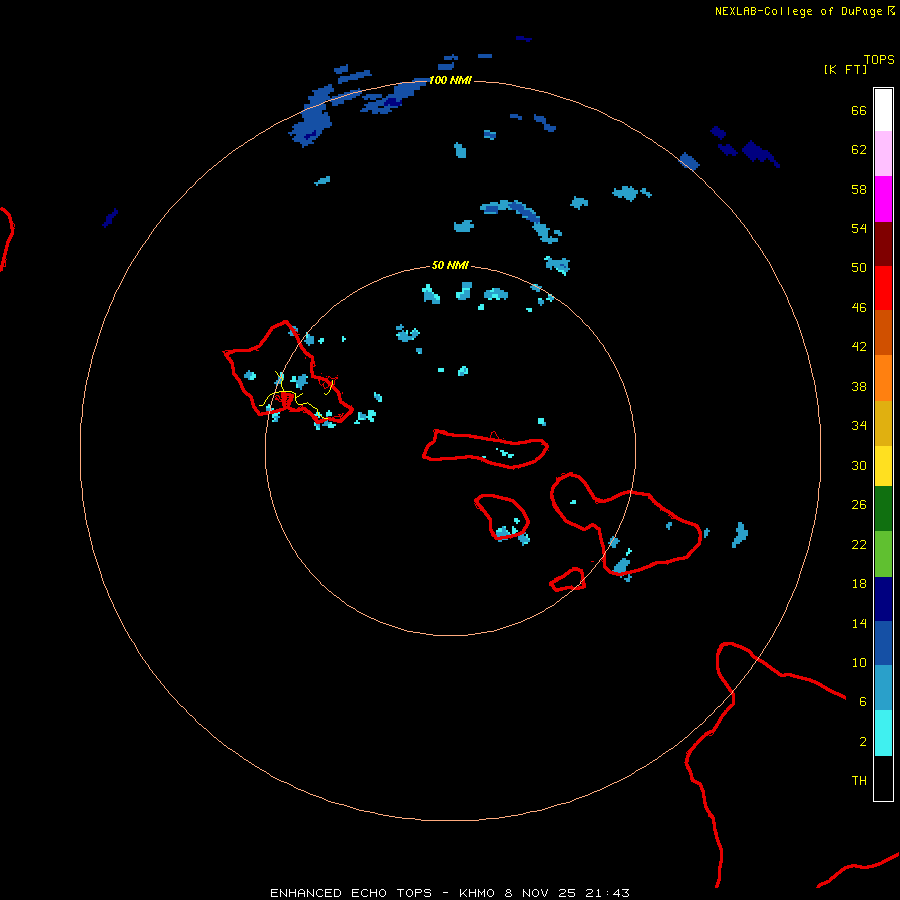Click the "[K FT]" units label
The width and height of the screenshot is (900, 900).
point(845,69)
